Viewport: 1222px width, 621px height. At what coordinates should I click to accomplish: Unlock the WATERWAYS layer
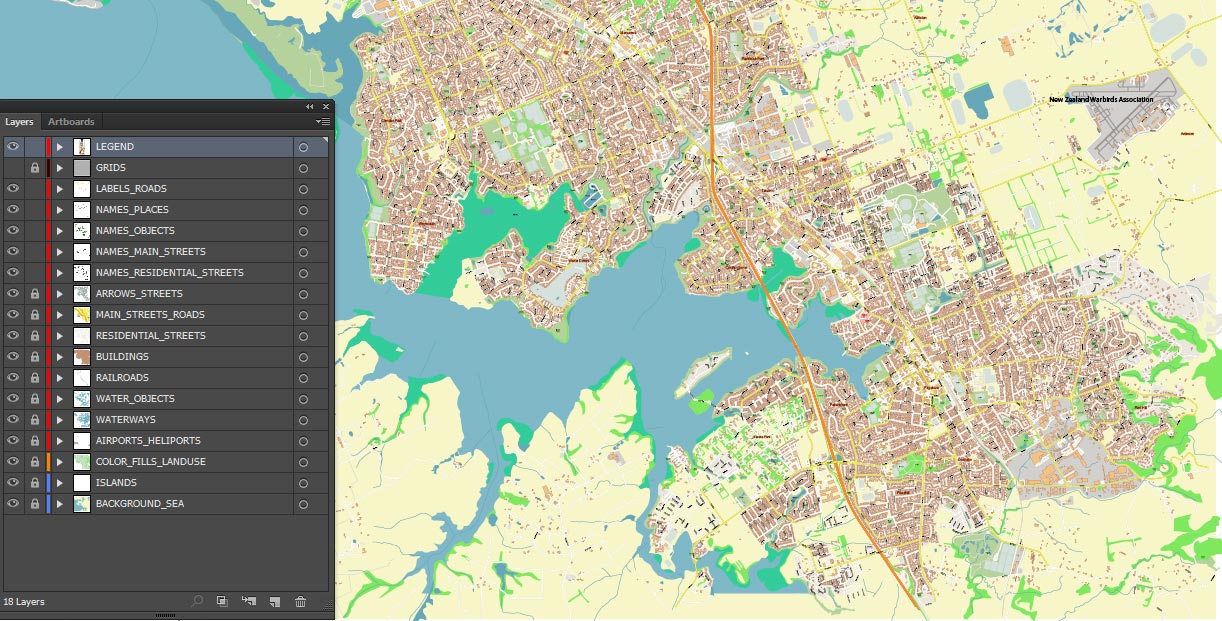[x=35, y=420]
